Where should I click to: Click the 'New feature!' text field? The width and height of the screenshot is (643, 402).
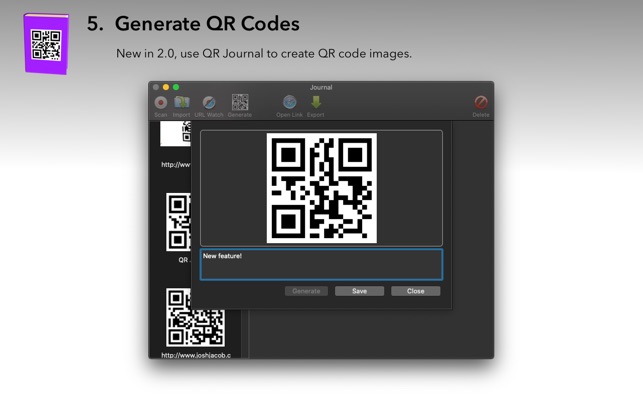322,265
